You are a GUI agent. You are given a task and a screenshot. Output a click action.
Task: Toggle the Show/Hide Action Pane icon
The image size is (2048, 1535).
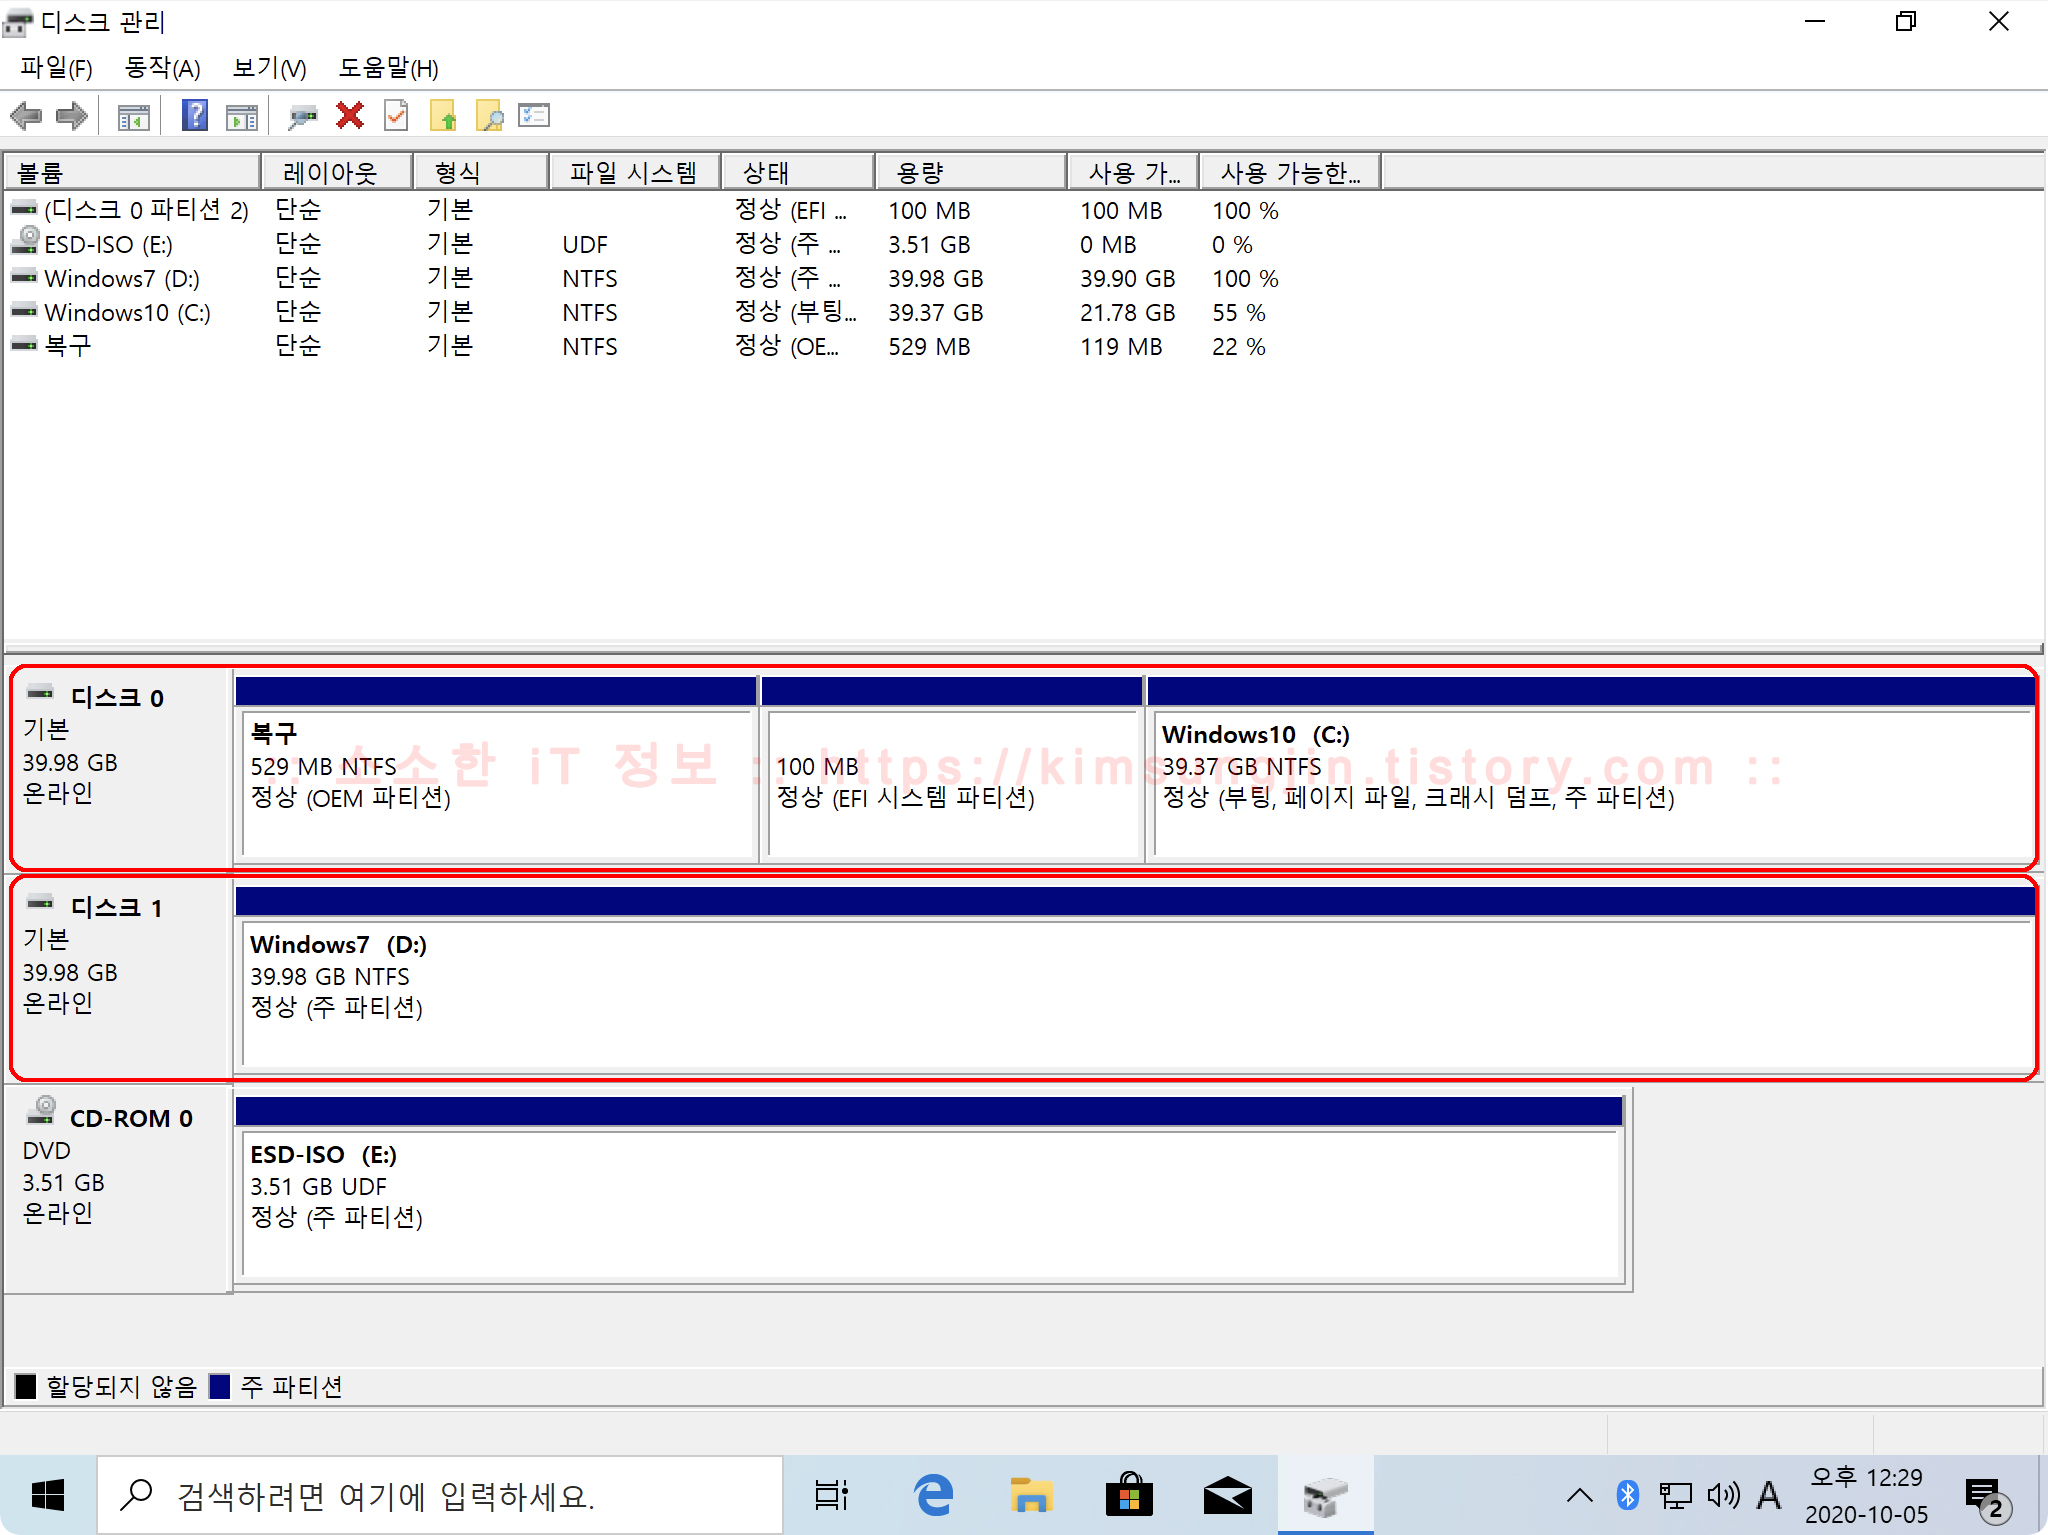pos(242,116)
